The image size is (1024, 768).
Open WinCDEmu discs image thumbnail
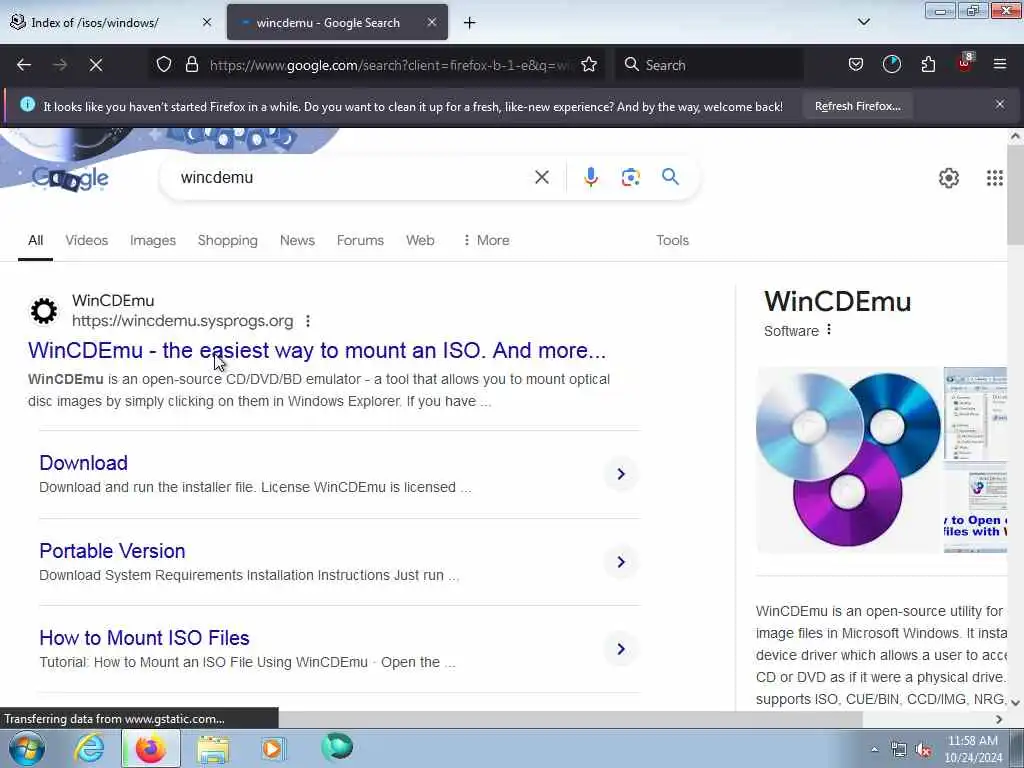[848, 460]
